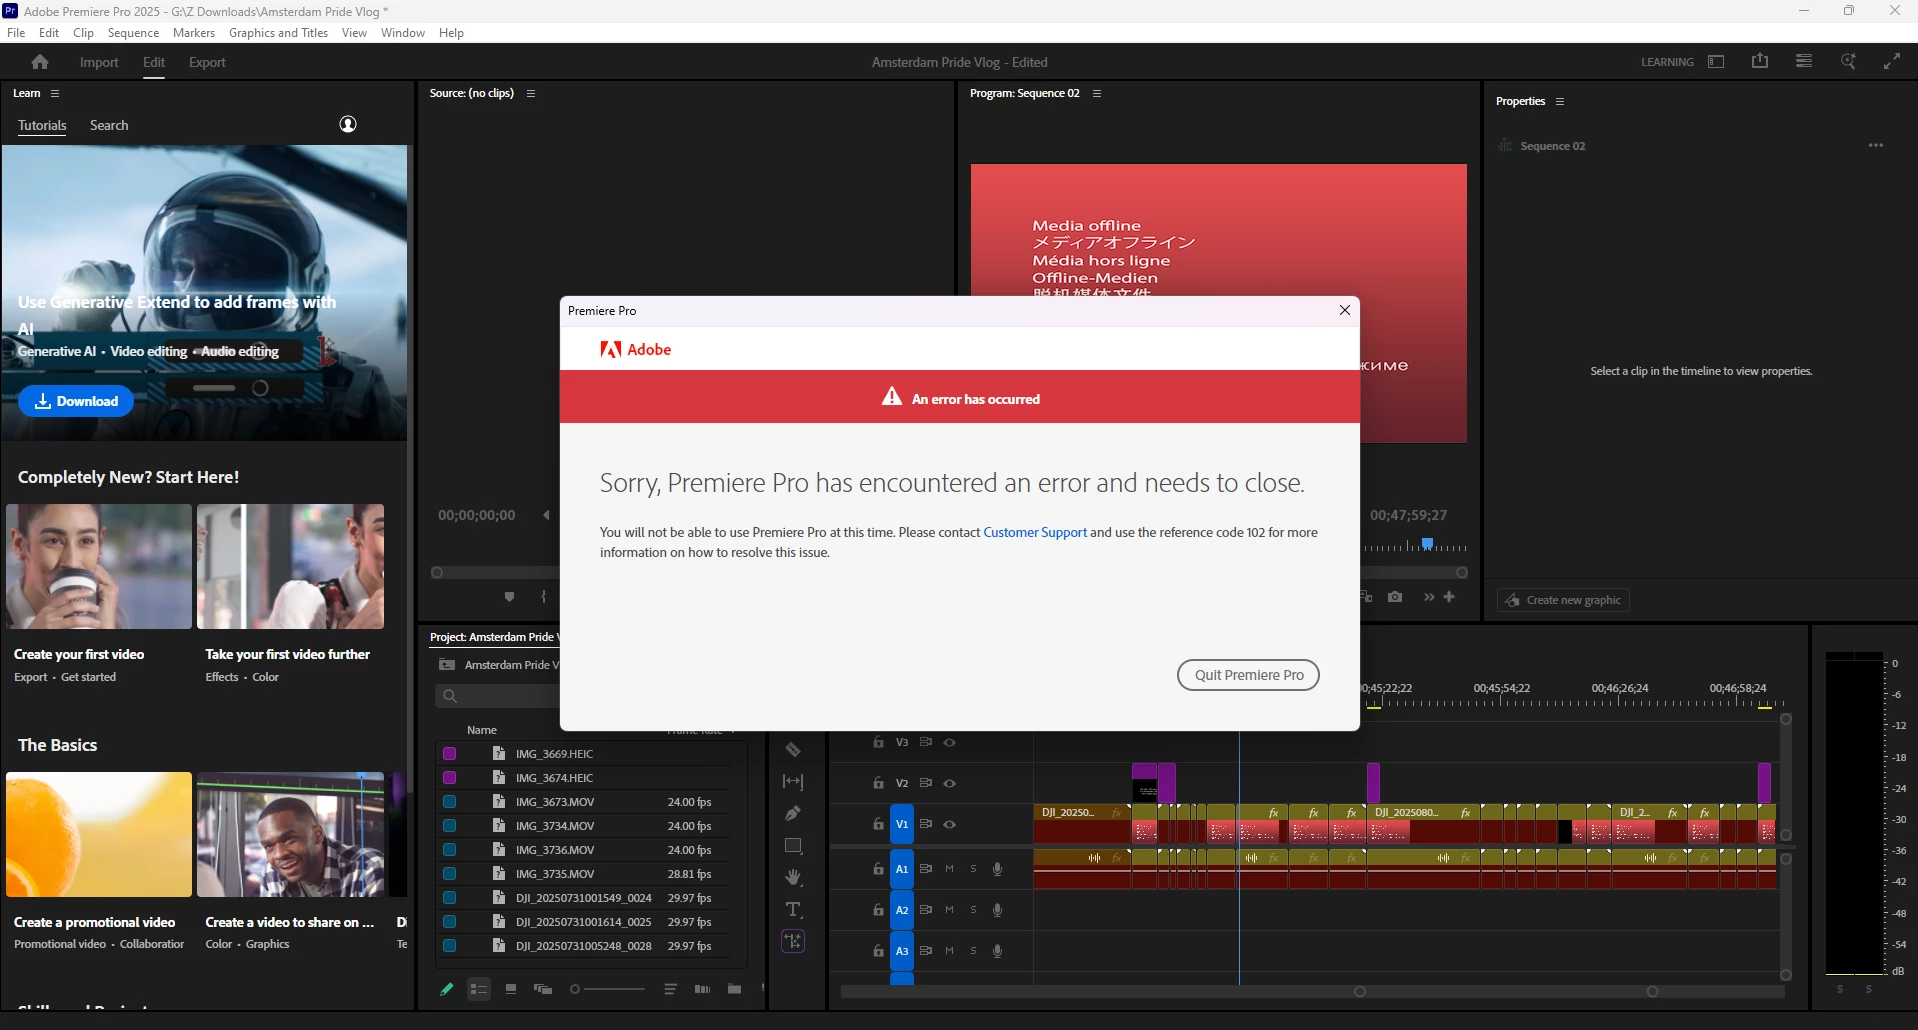Viewport: 1918px width, 1030px height.
Task: Click the Create new graphic button
Action: pos(1563,600)
